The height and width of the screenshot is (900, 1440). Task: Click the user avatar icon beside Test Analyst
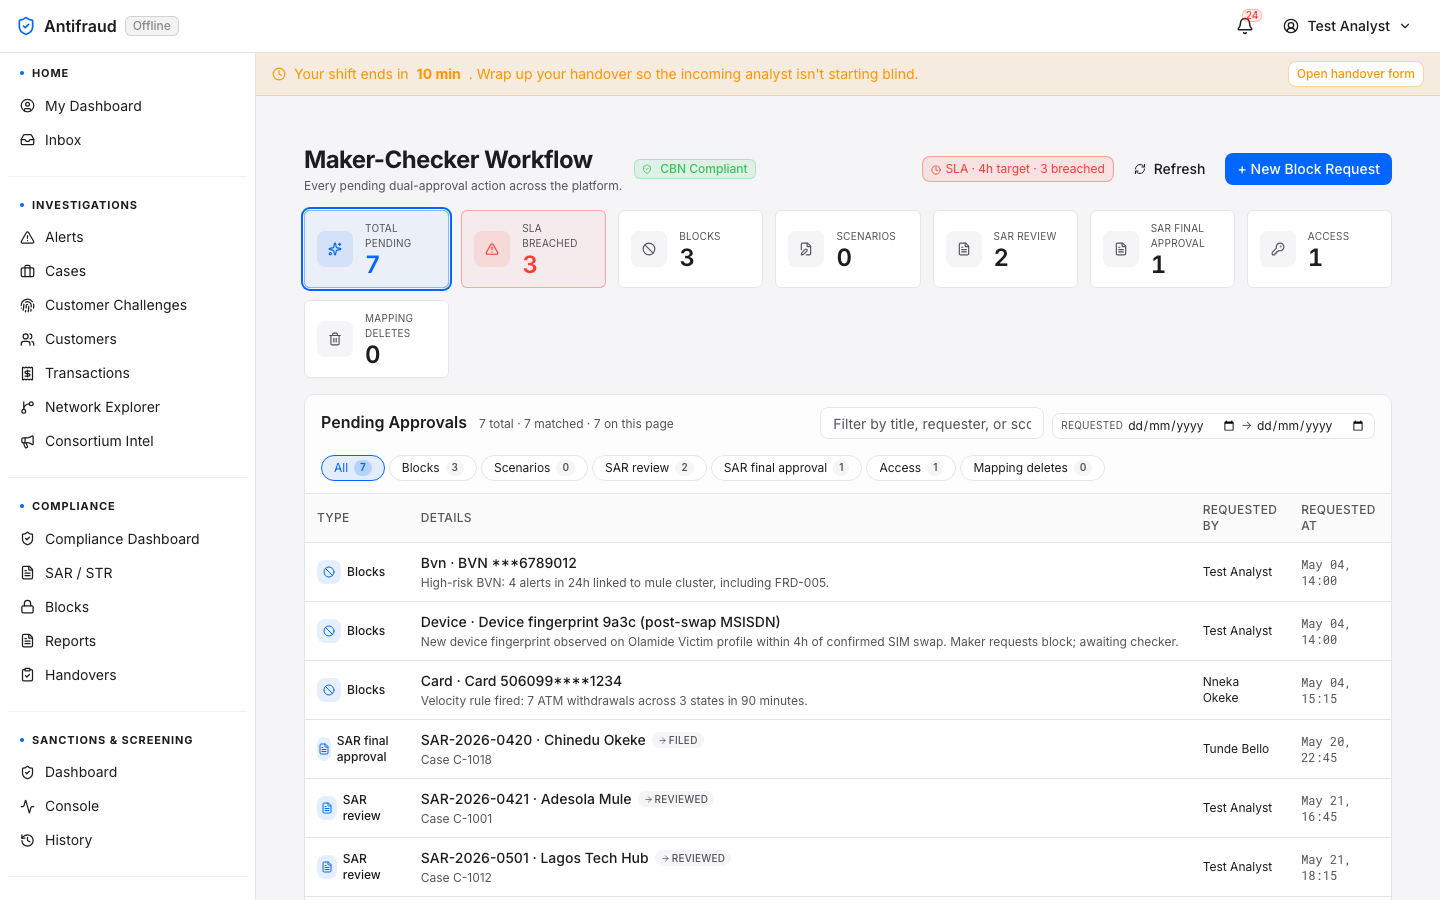click(x=1291, y=26)
